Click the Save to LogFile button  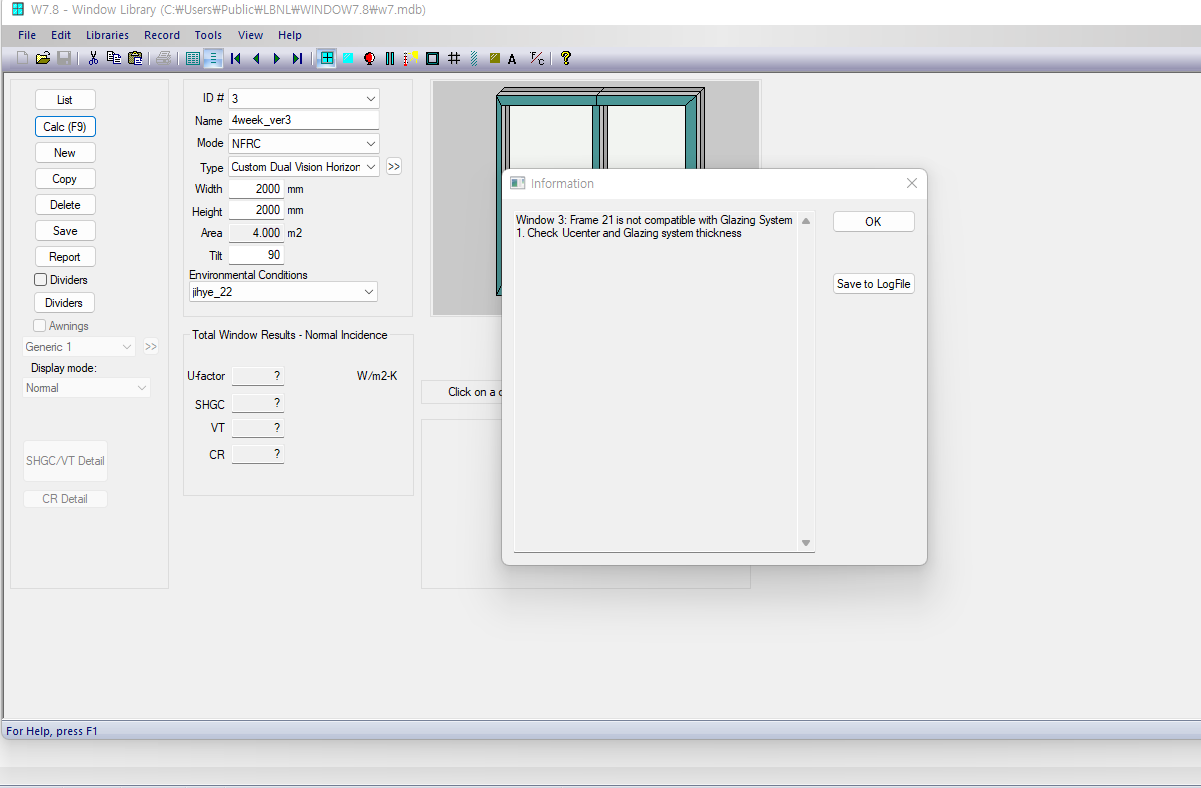[873, 284]
